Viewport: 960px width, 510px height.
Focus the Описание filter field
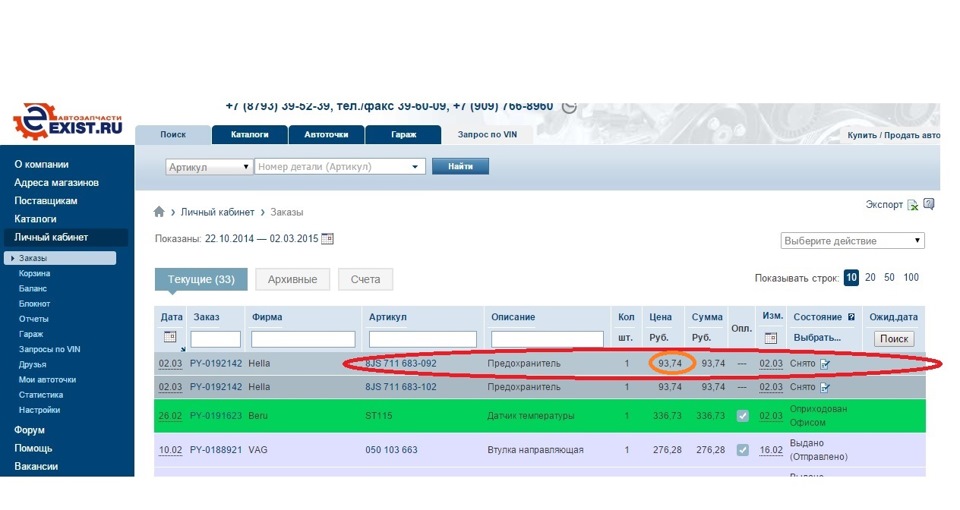pyautogui.click(x=547, y=339)
